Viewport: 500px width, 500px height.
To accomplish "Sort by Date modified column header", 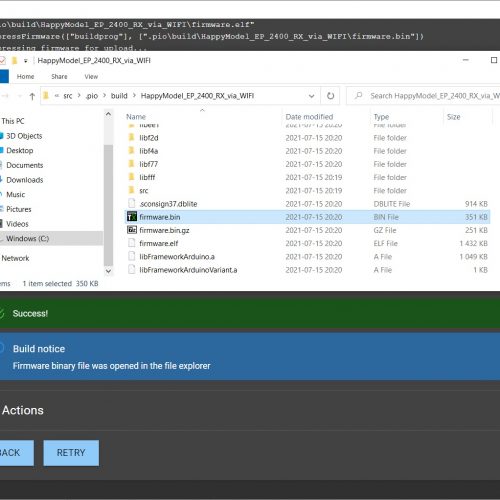I will (309, 117).
